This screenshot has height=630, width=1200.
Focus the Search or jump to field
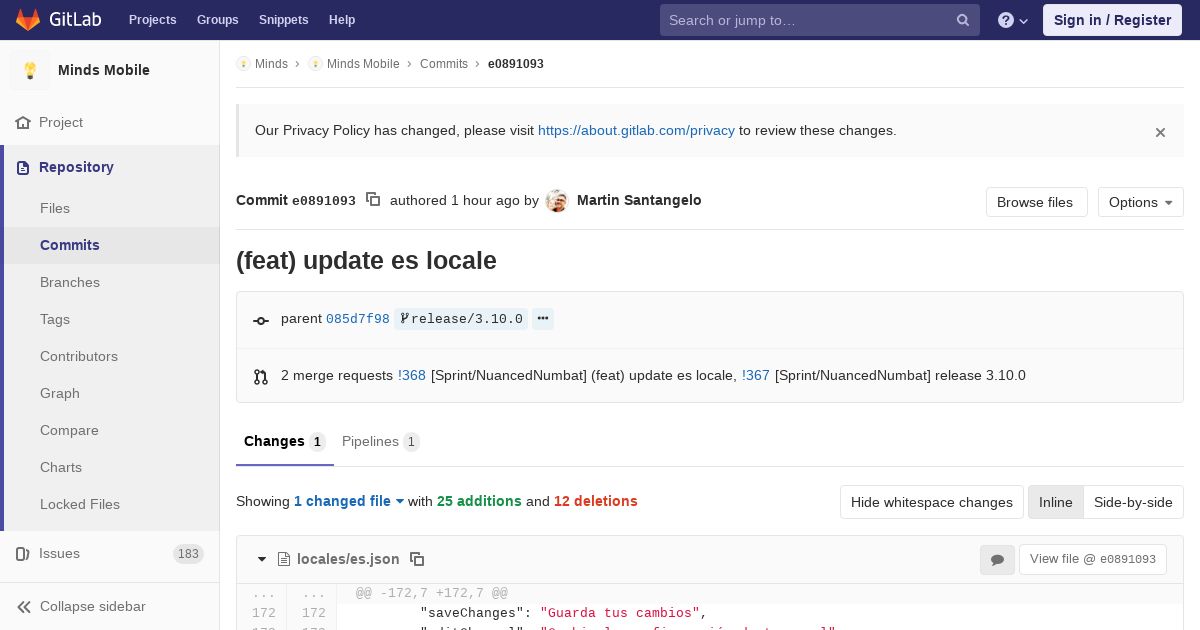tap(819, 20)
